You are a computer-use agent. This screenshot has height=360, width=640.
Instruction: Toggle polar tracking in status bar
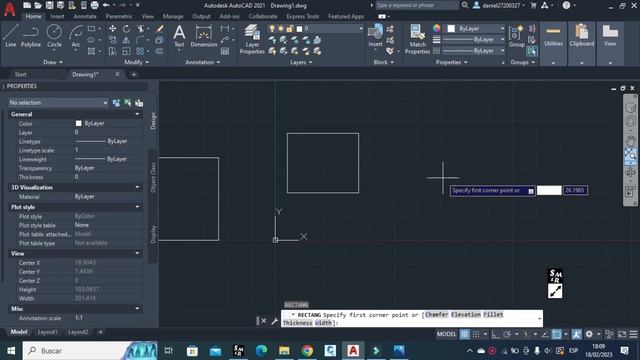(x=507, y=334)
